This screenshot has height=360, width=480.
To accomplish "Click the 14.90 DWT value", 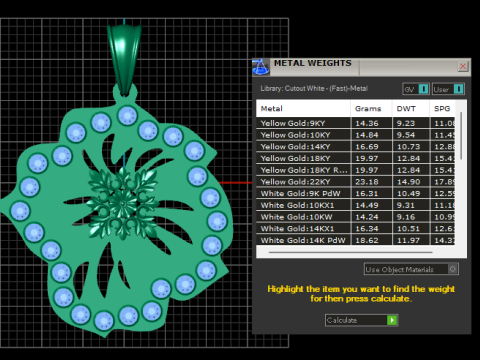I will 408,182.
